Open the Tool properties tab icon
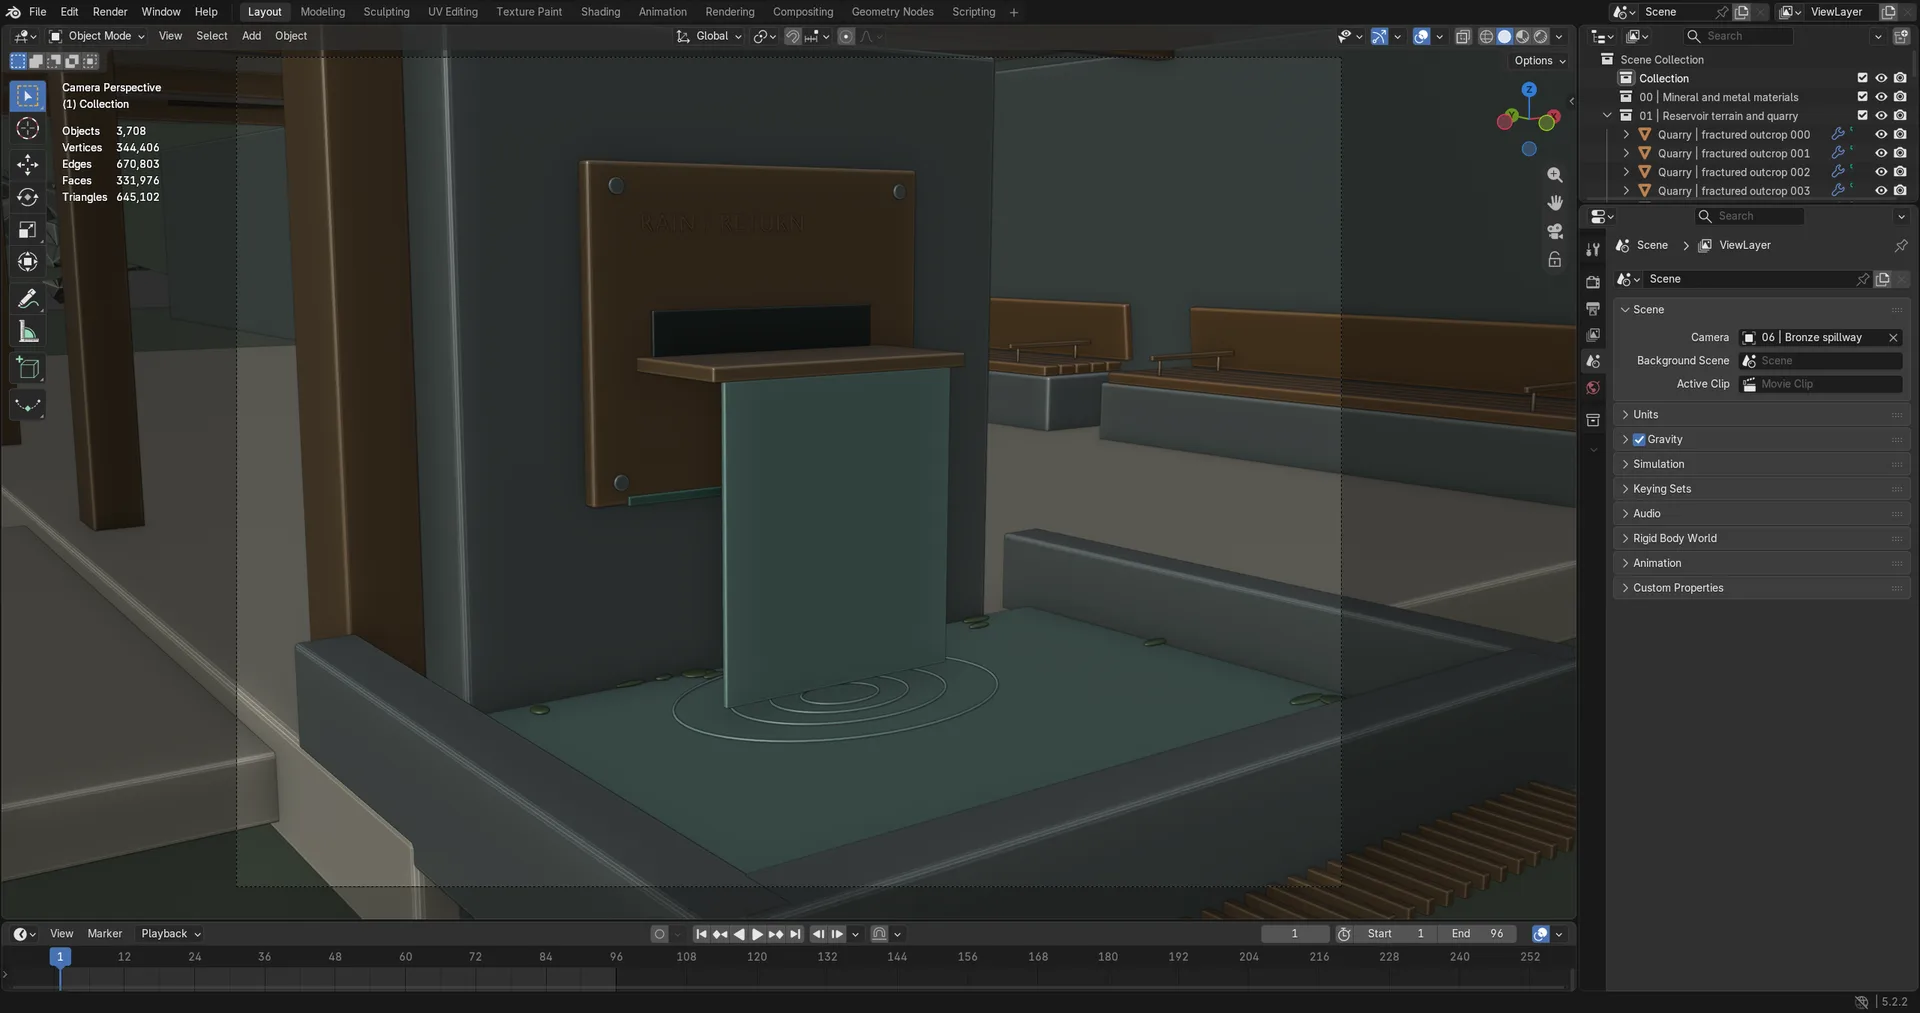1920x1013 pixels. [1593, 249]
